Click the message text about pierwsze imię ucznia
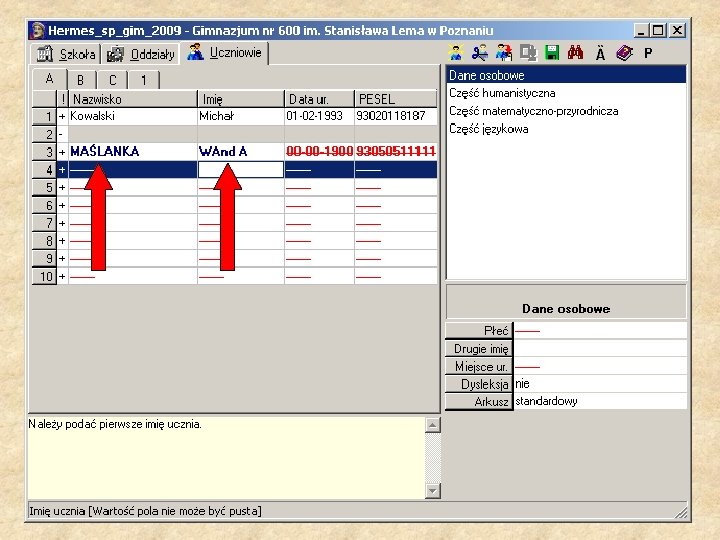 pyautogui.click(x=115, y=424)
